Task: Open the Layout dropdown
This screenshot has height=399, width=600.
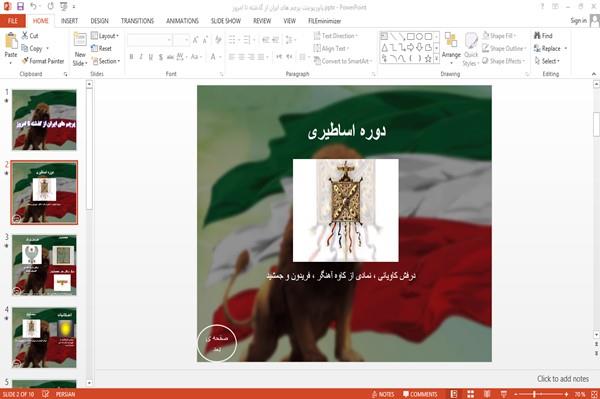Action: 105,36
